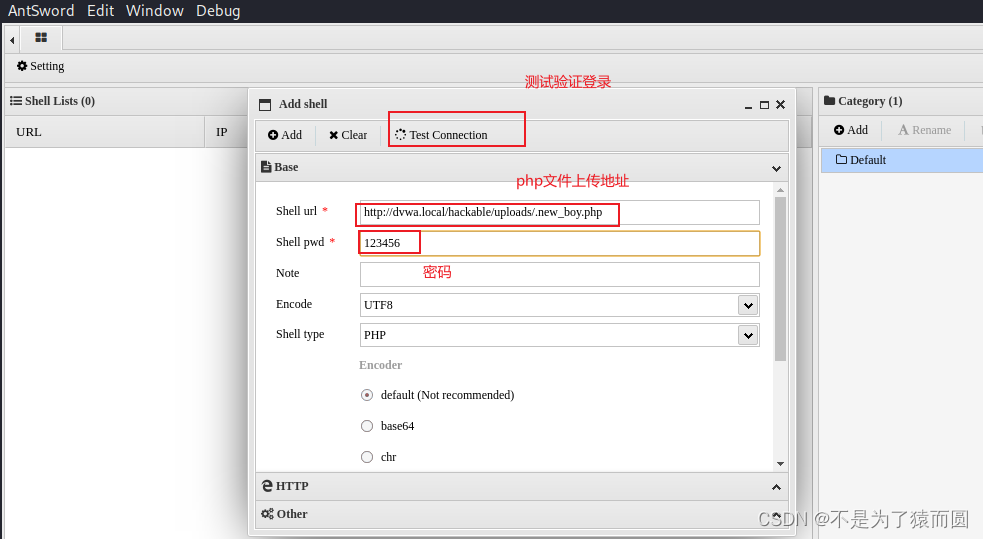Close the Add shell dialog

click(781, 105)
